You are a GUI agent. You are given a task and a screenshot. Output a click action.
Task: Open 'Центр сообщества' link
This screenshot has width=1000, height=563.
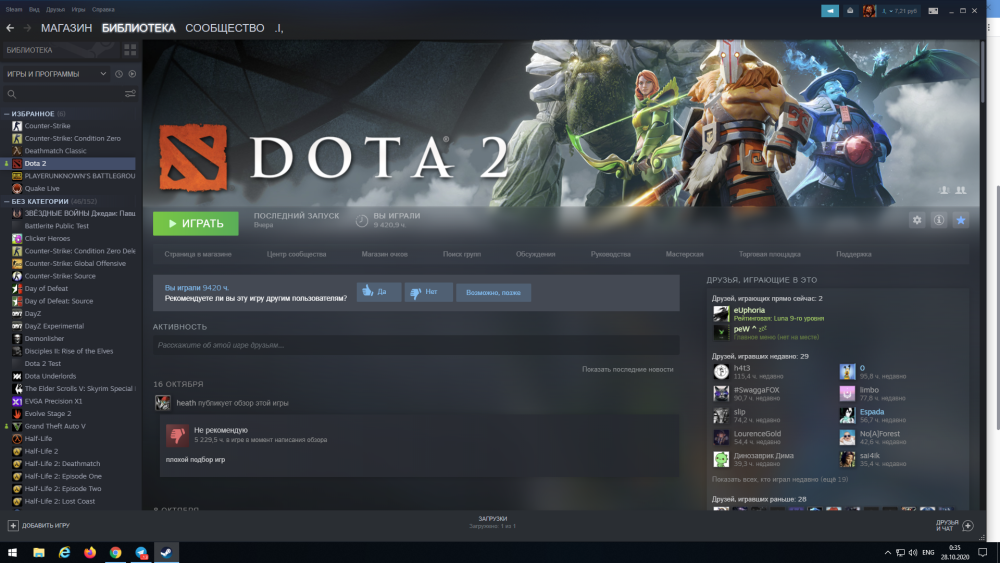(x=297, y=254)
